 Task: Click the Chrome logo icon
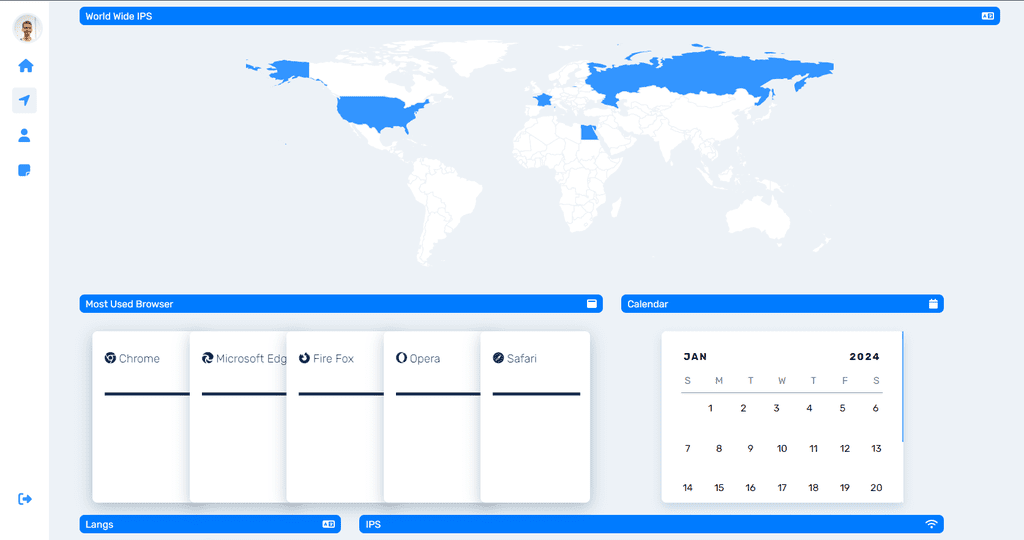(x=110, y=358)
